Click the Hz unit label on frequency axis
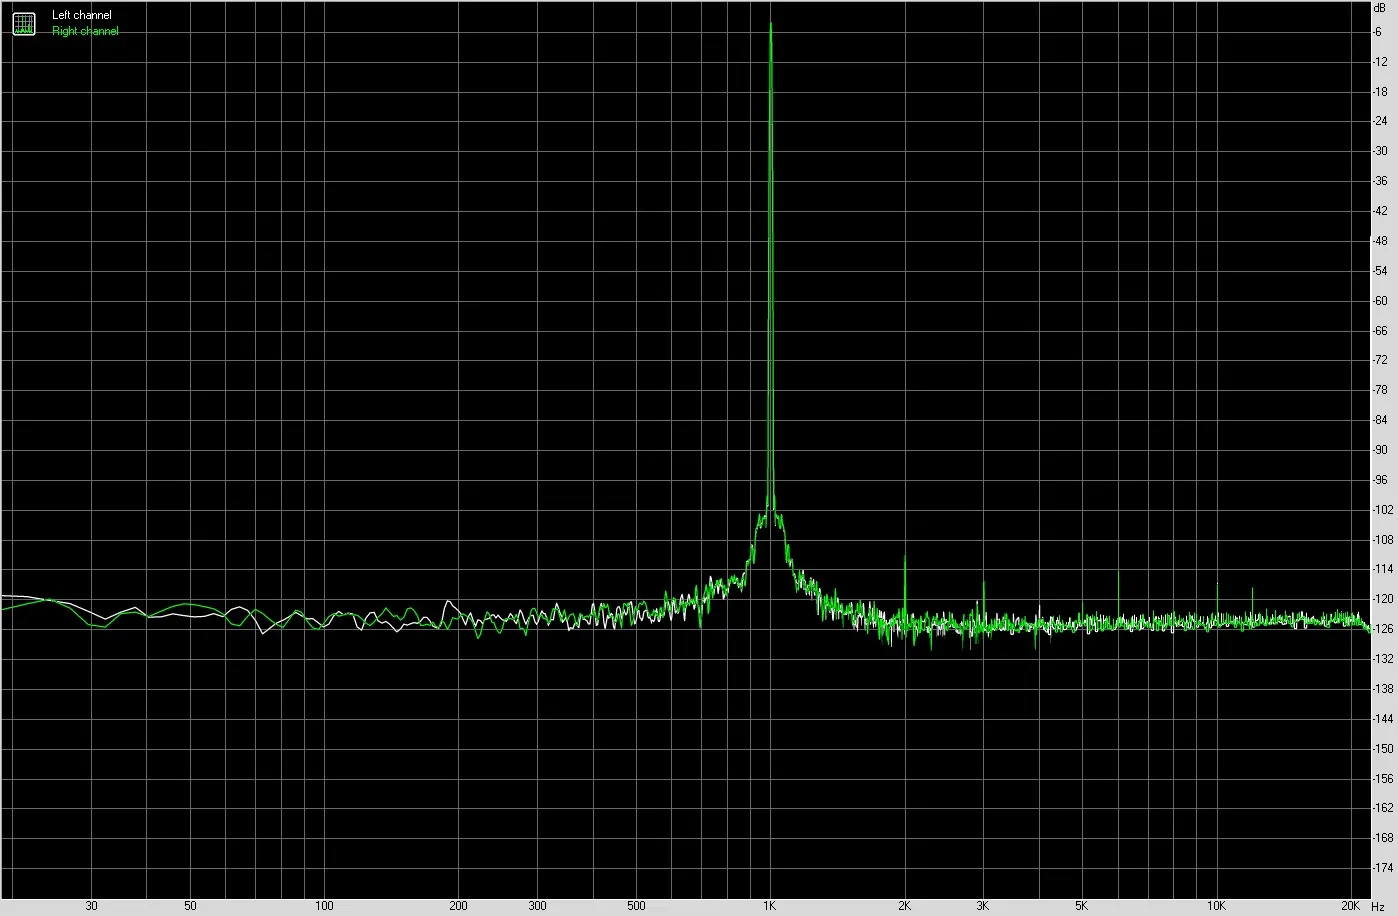Viewport: 1398px width, 916px height. click(1379, 906)
